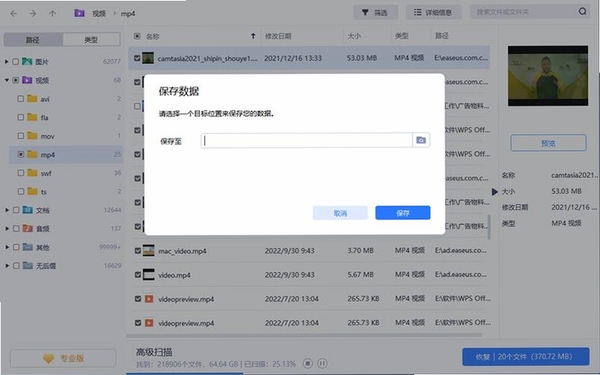Pause the advanced scan

pos(322,363)
